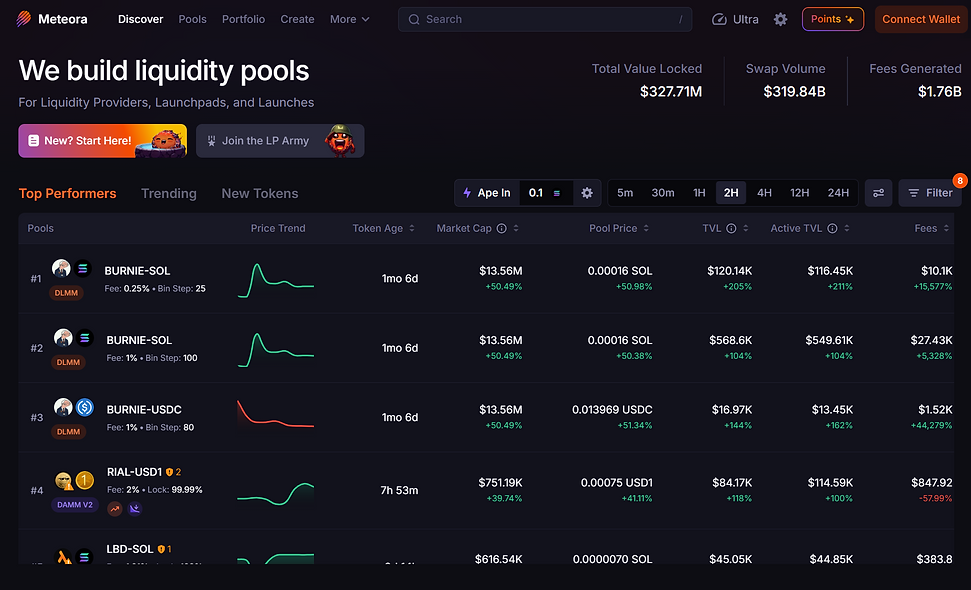Screen dimensions: 971x590
Task: Click the New? Start Here! banner
Action: [x=102, y=141]
